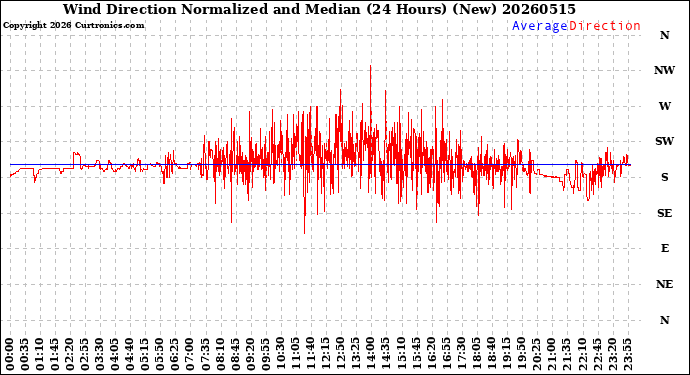
Task: Click the 21:00 time axis label
Action: [x=551, y=354]
